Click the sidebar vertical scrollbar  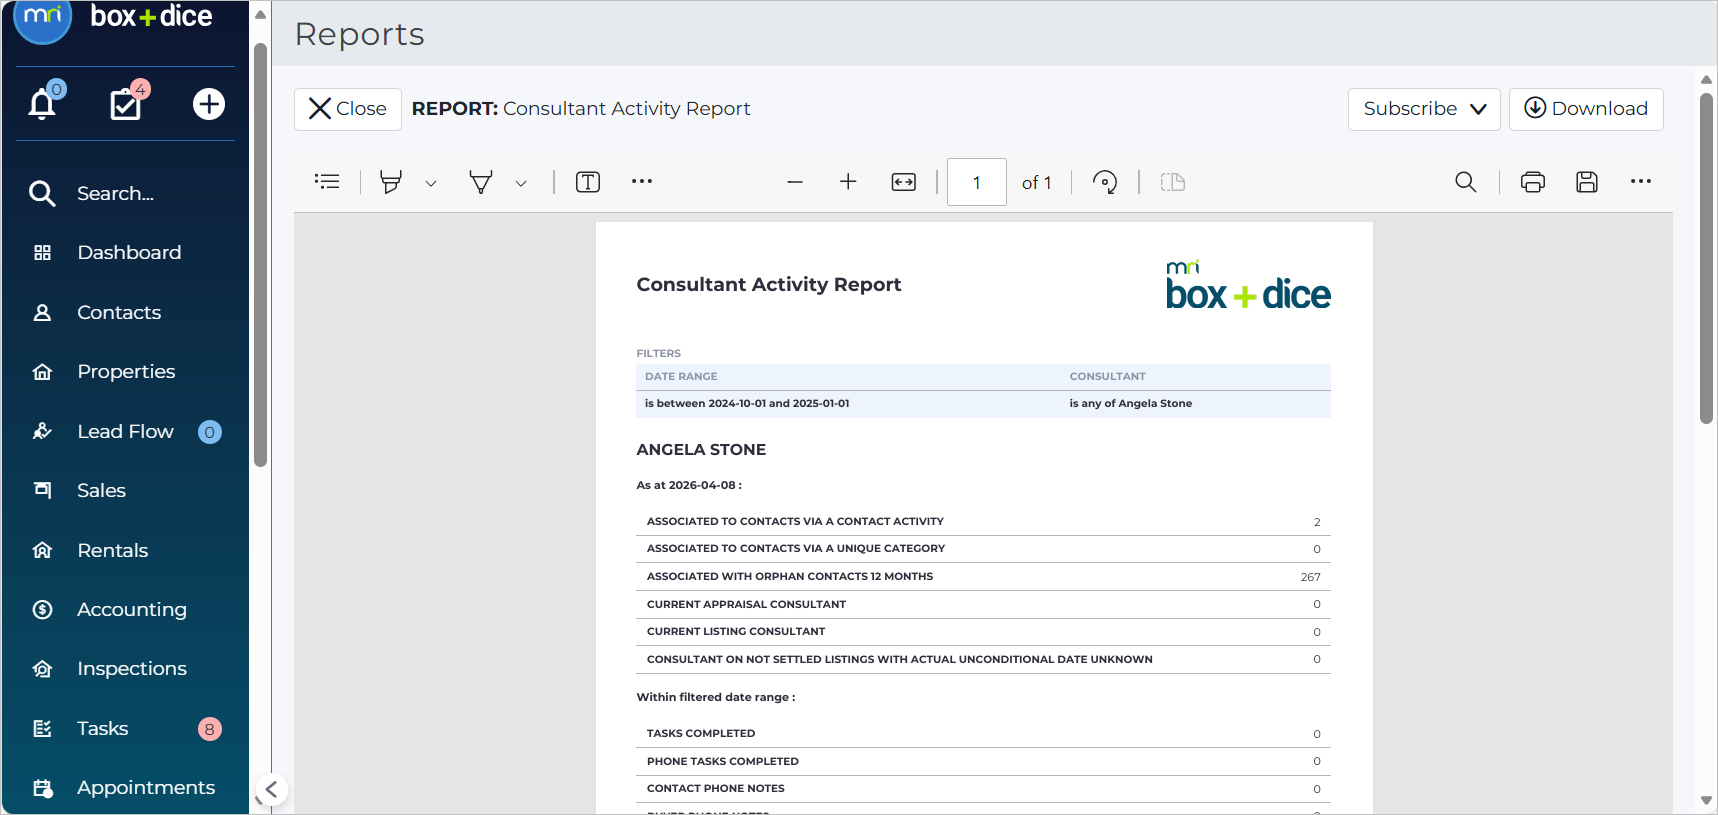point(260,255)
